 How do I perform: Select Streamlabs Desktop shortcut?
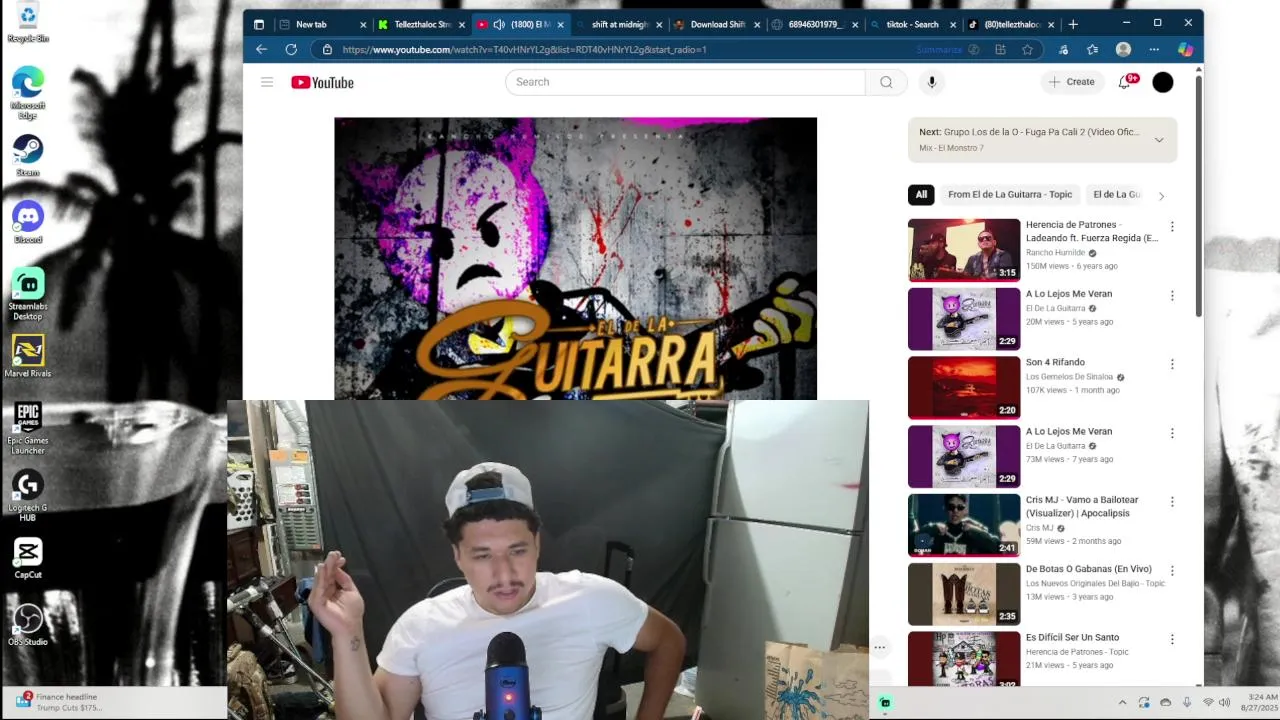(28, 294)
